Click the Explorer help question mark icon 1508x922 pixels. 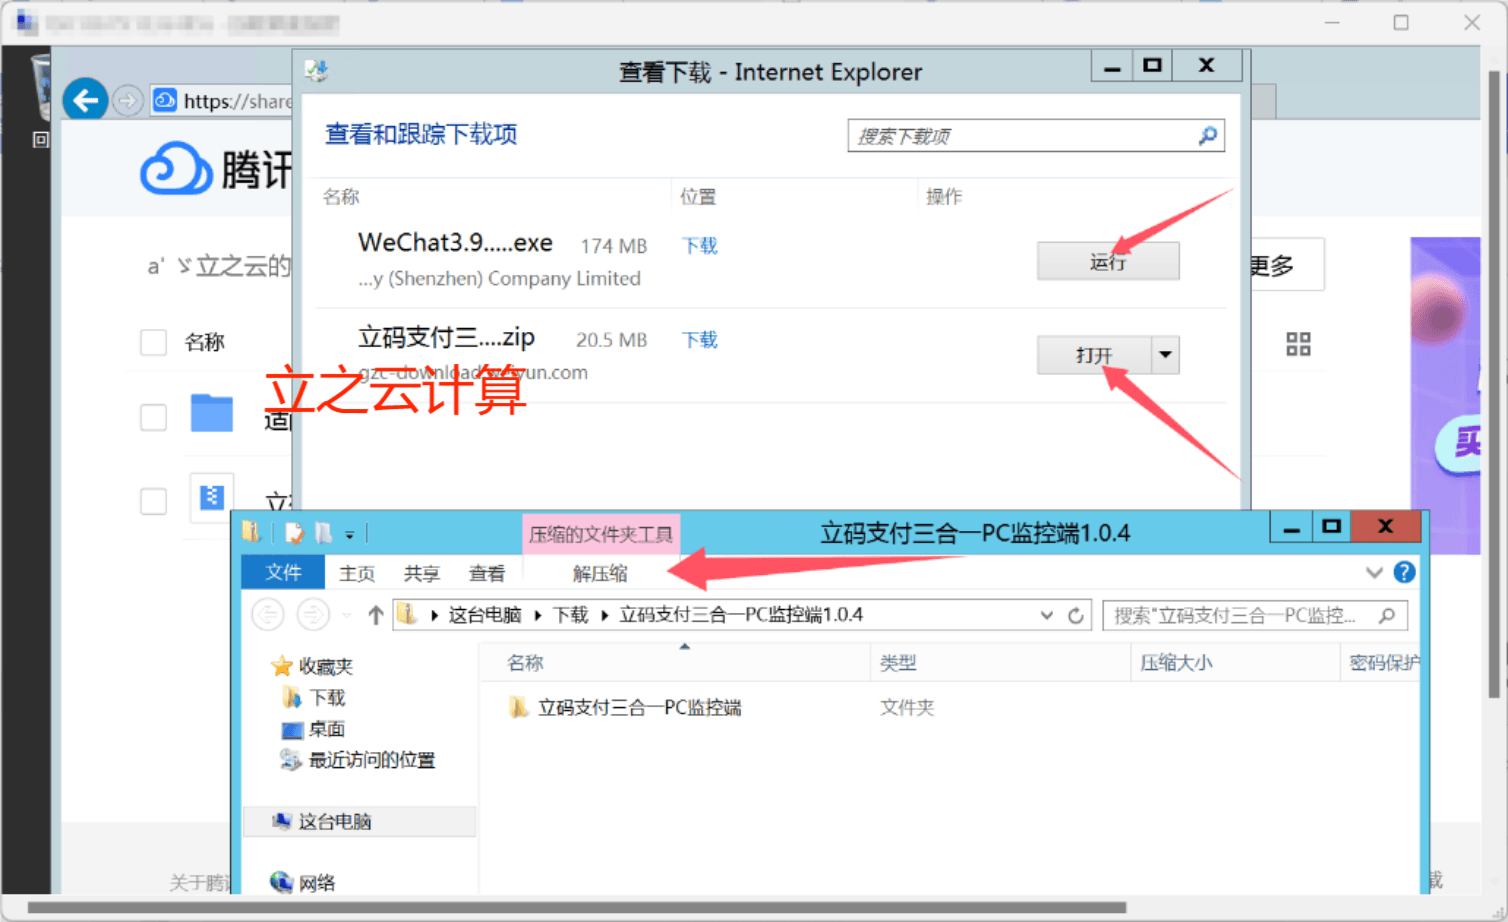[x=1404, y=572]
